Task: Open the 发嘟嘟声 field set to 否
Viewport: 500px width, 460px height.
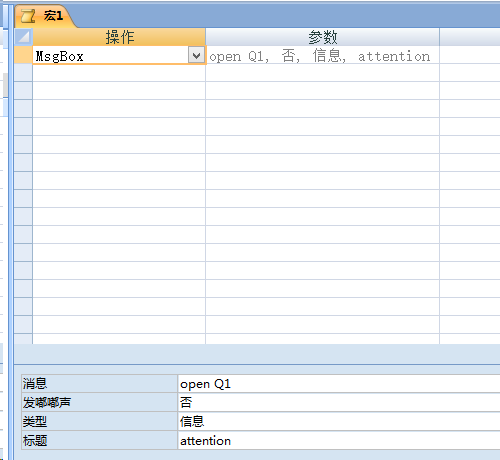Action: point(339,402)
